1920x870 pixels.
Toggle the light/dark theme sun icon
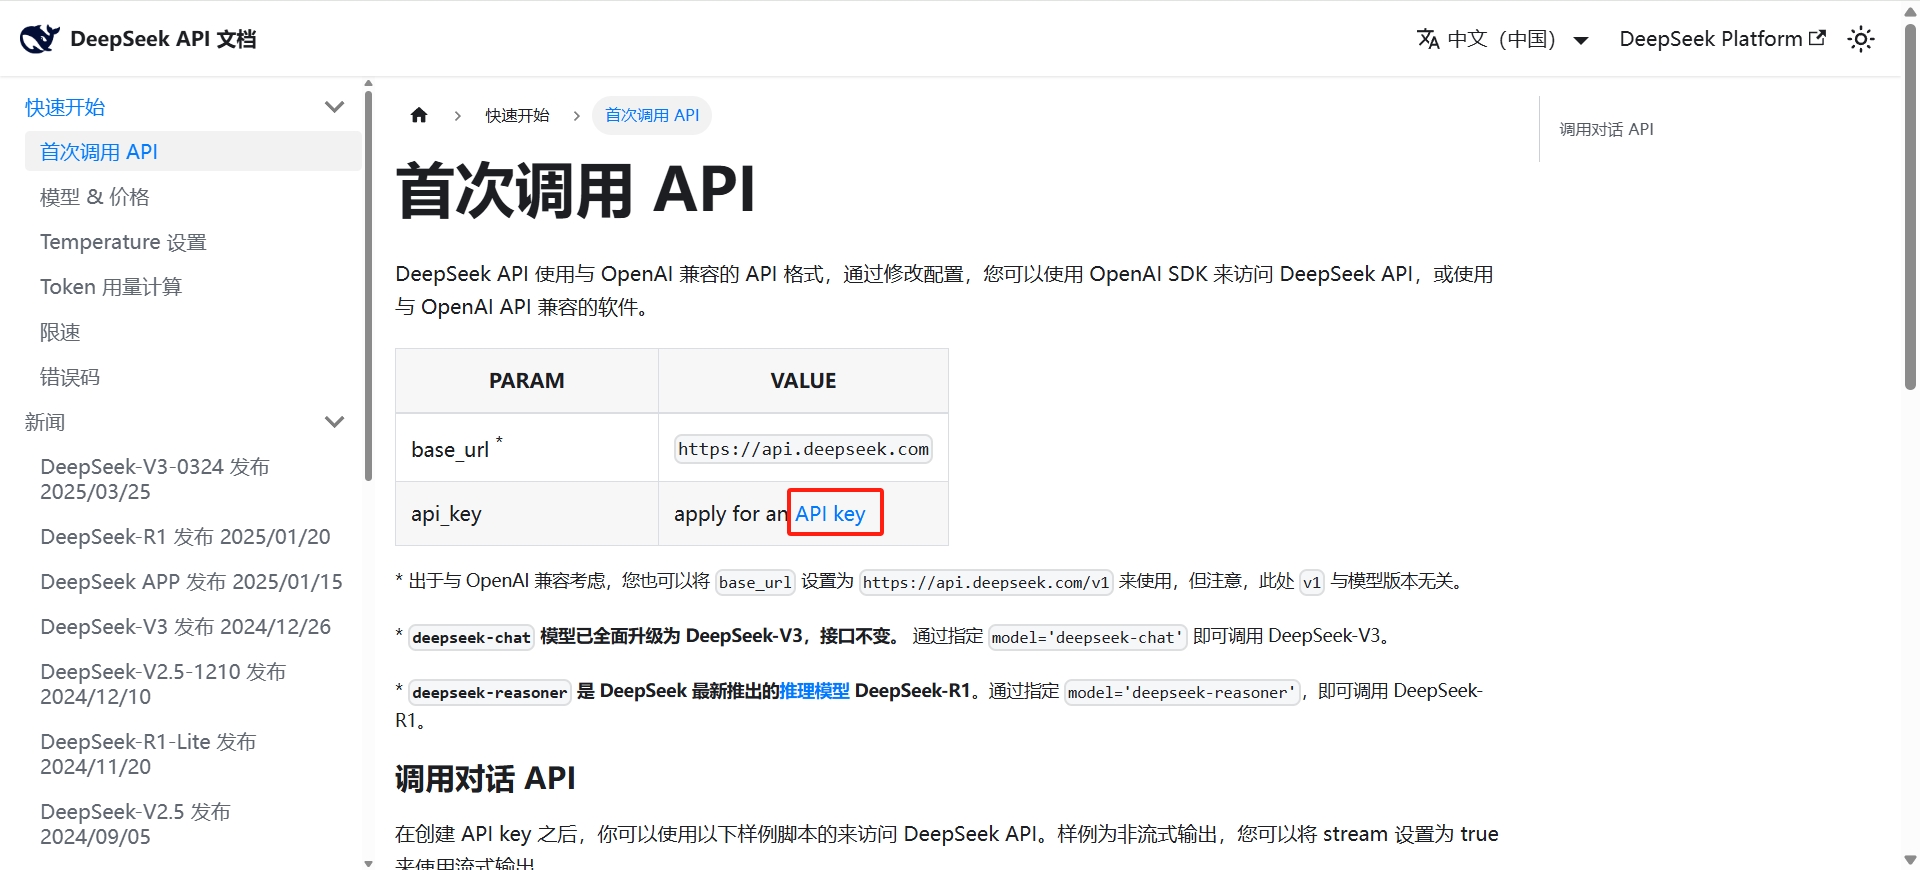1861,39
